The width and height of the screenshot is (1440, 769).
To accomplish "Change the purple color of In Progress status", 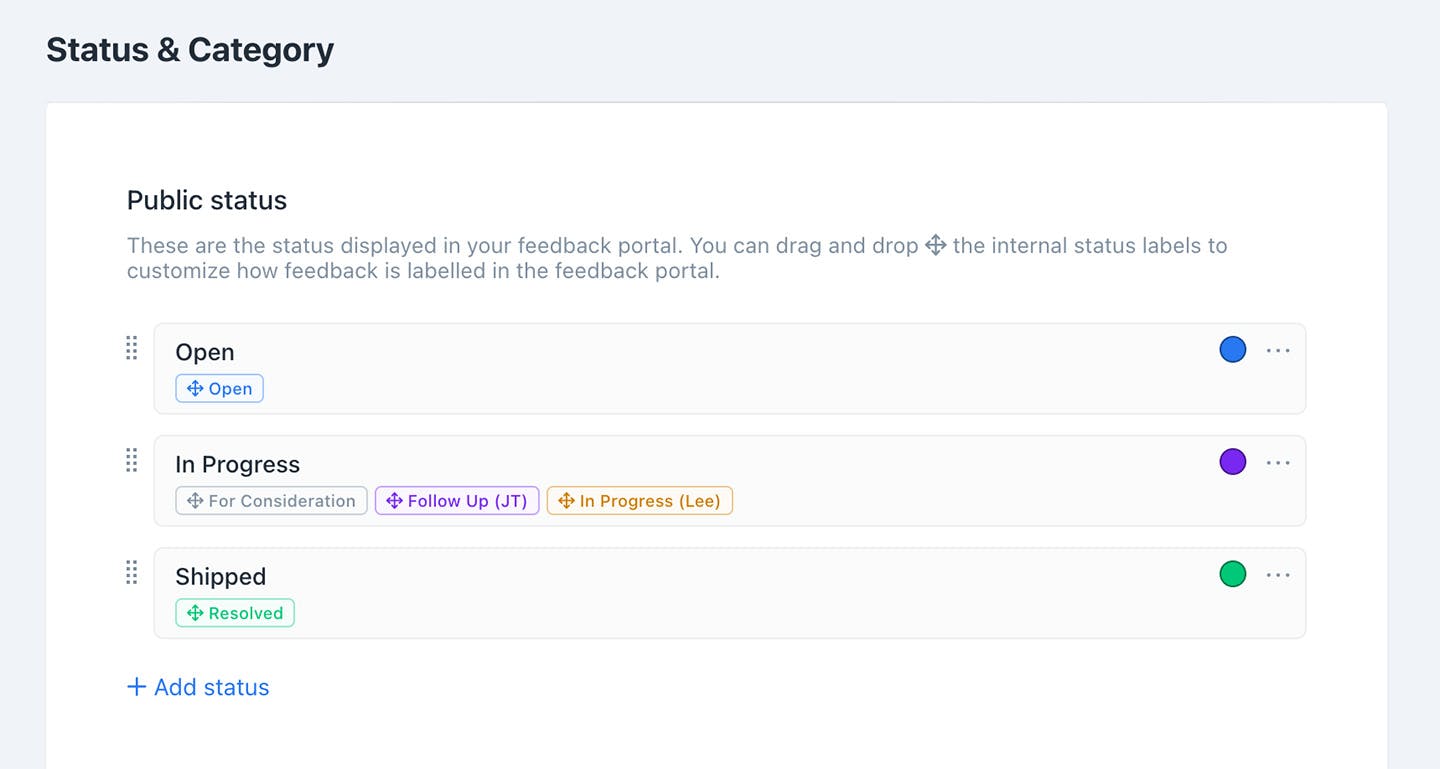I will pyautogui.click(x=1233, y=461).
